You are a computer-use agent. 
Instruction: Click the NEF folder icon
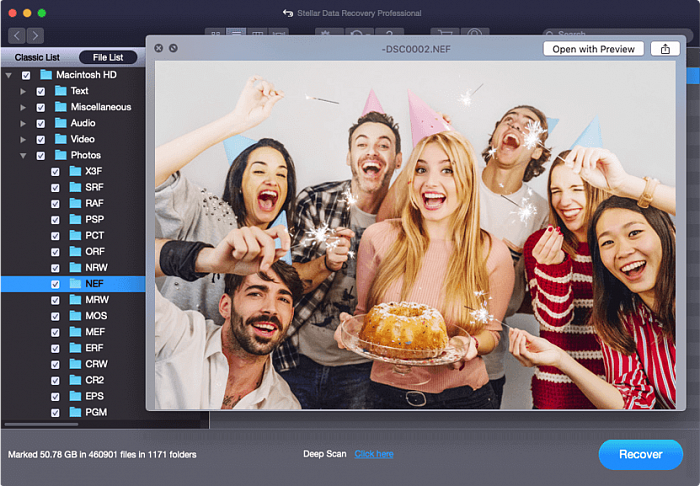[75, 284]
